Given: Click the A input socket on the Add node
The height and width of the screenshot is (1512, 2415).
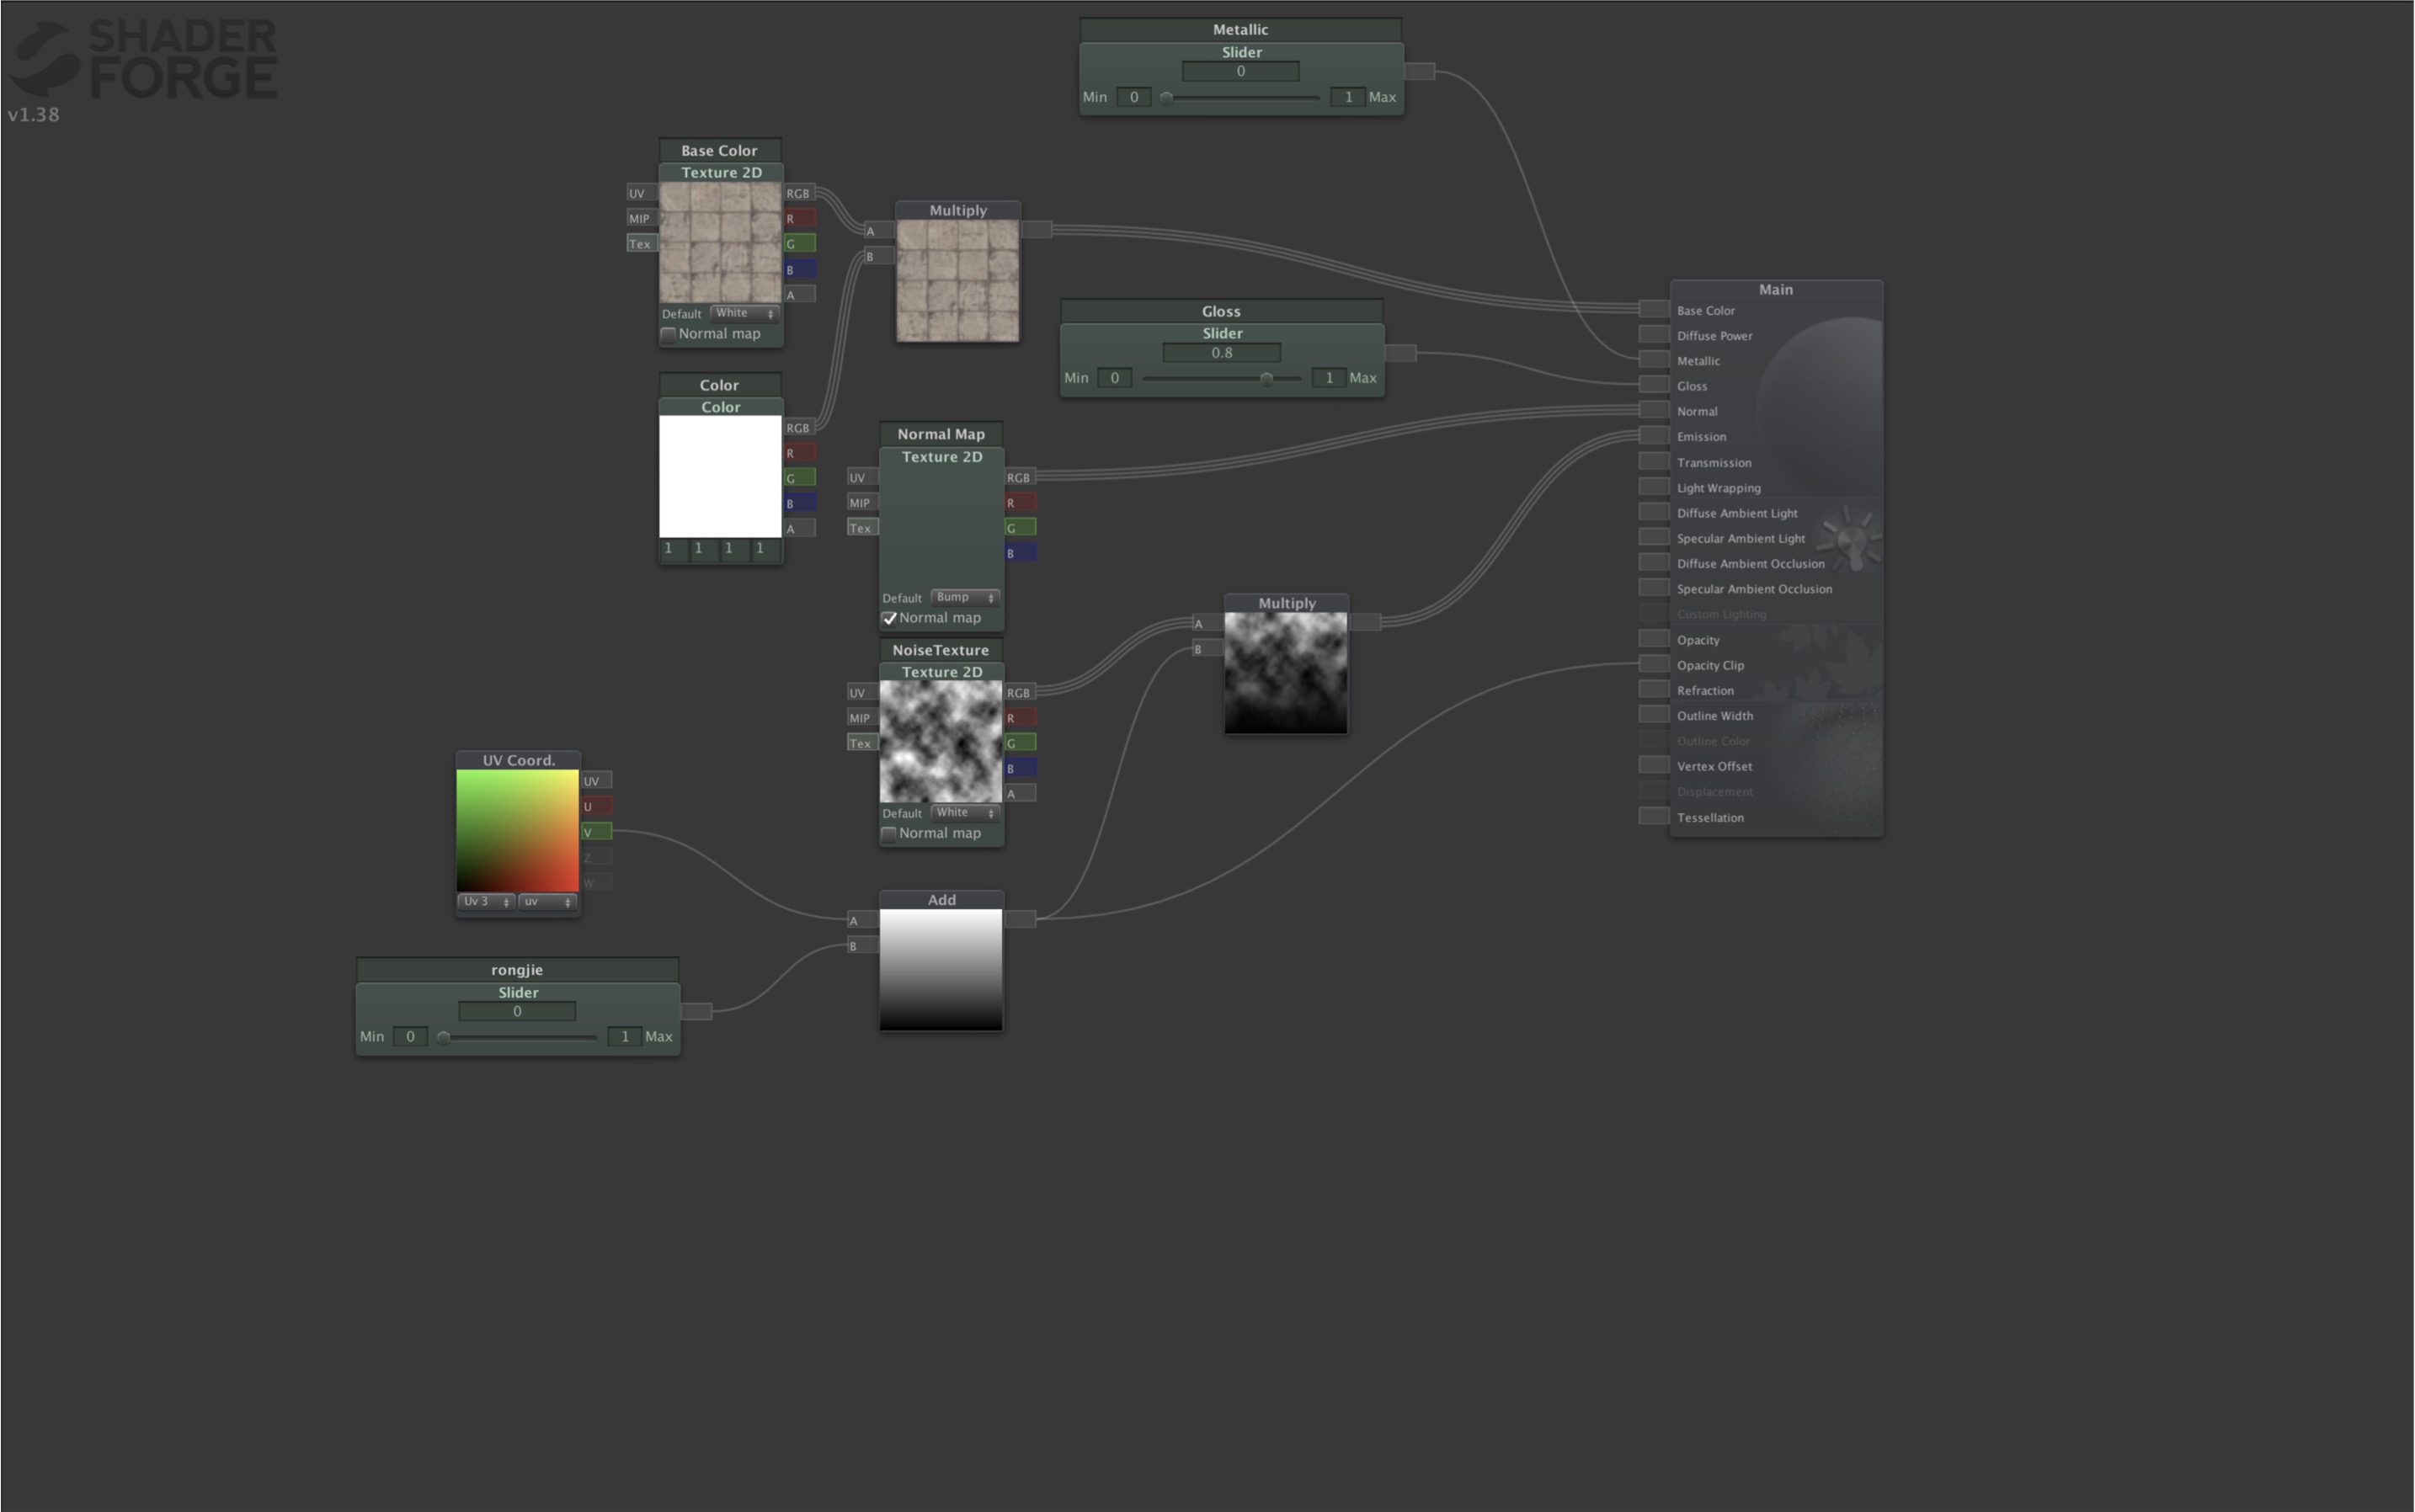Looking at the screenshot, I should (x=855, y=921).
